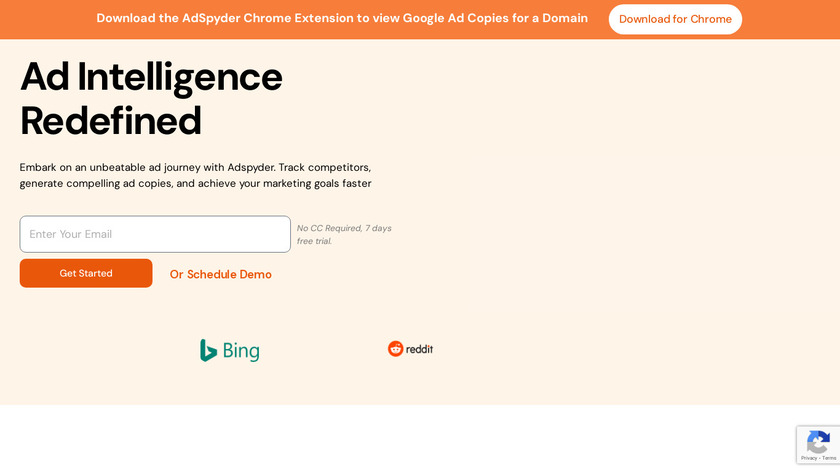Click the reCAPTCHA arrows logo
The height and width of the screenshot is (472, 840).
point(818,442)
